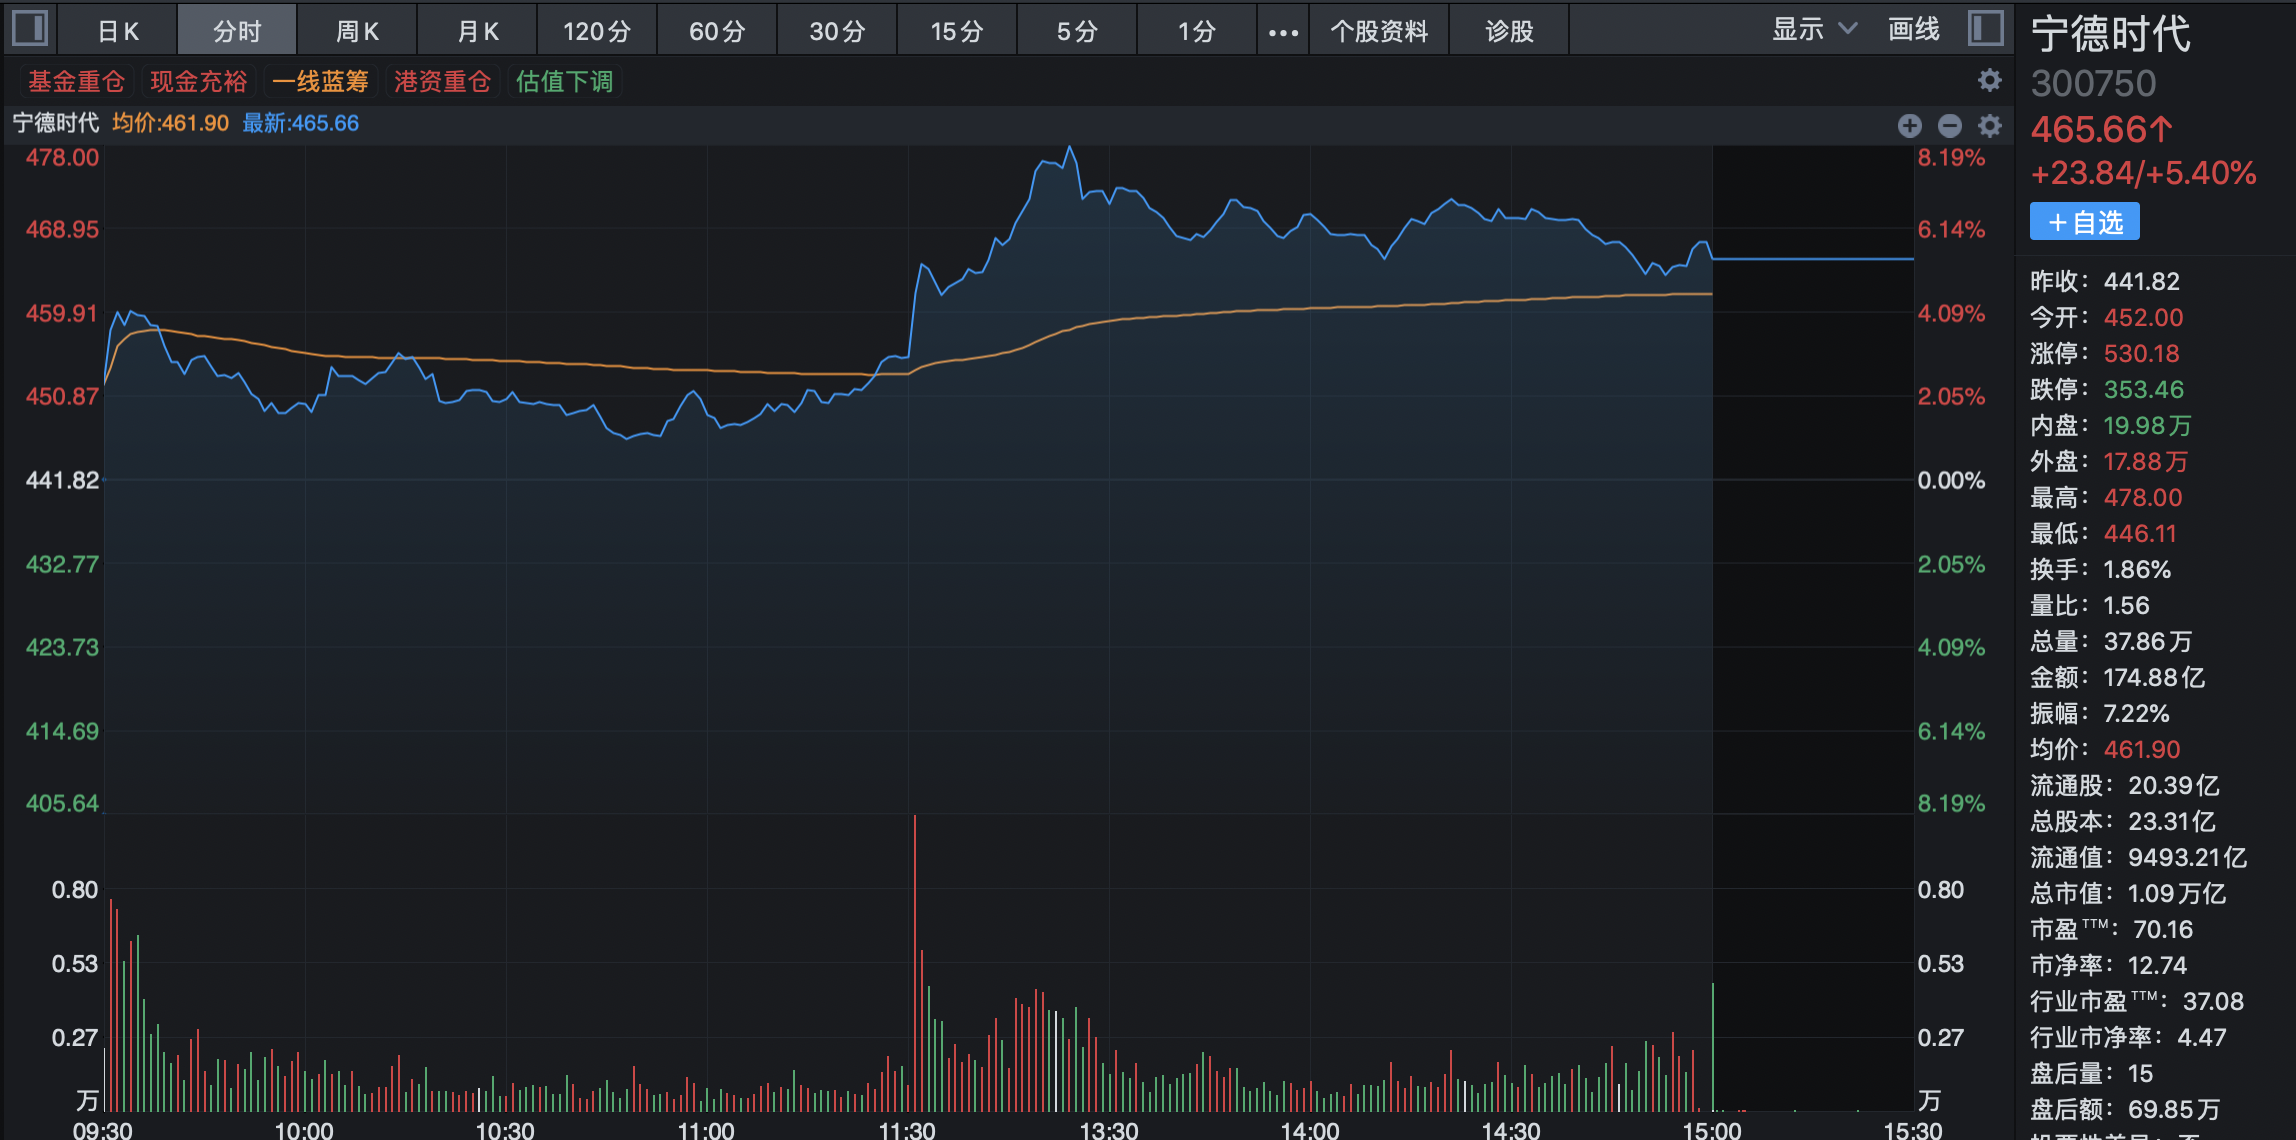
Task: Click 金额 174.88亿 row
Action: coord(2118,677)
